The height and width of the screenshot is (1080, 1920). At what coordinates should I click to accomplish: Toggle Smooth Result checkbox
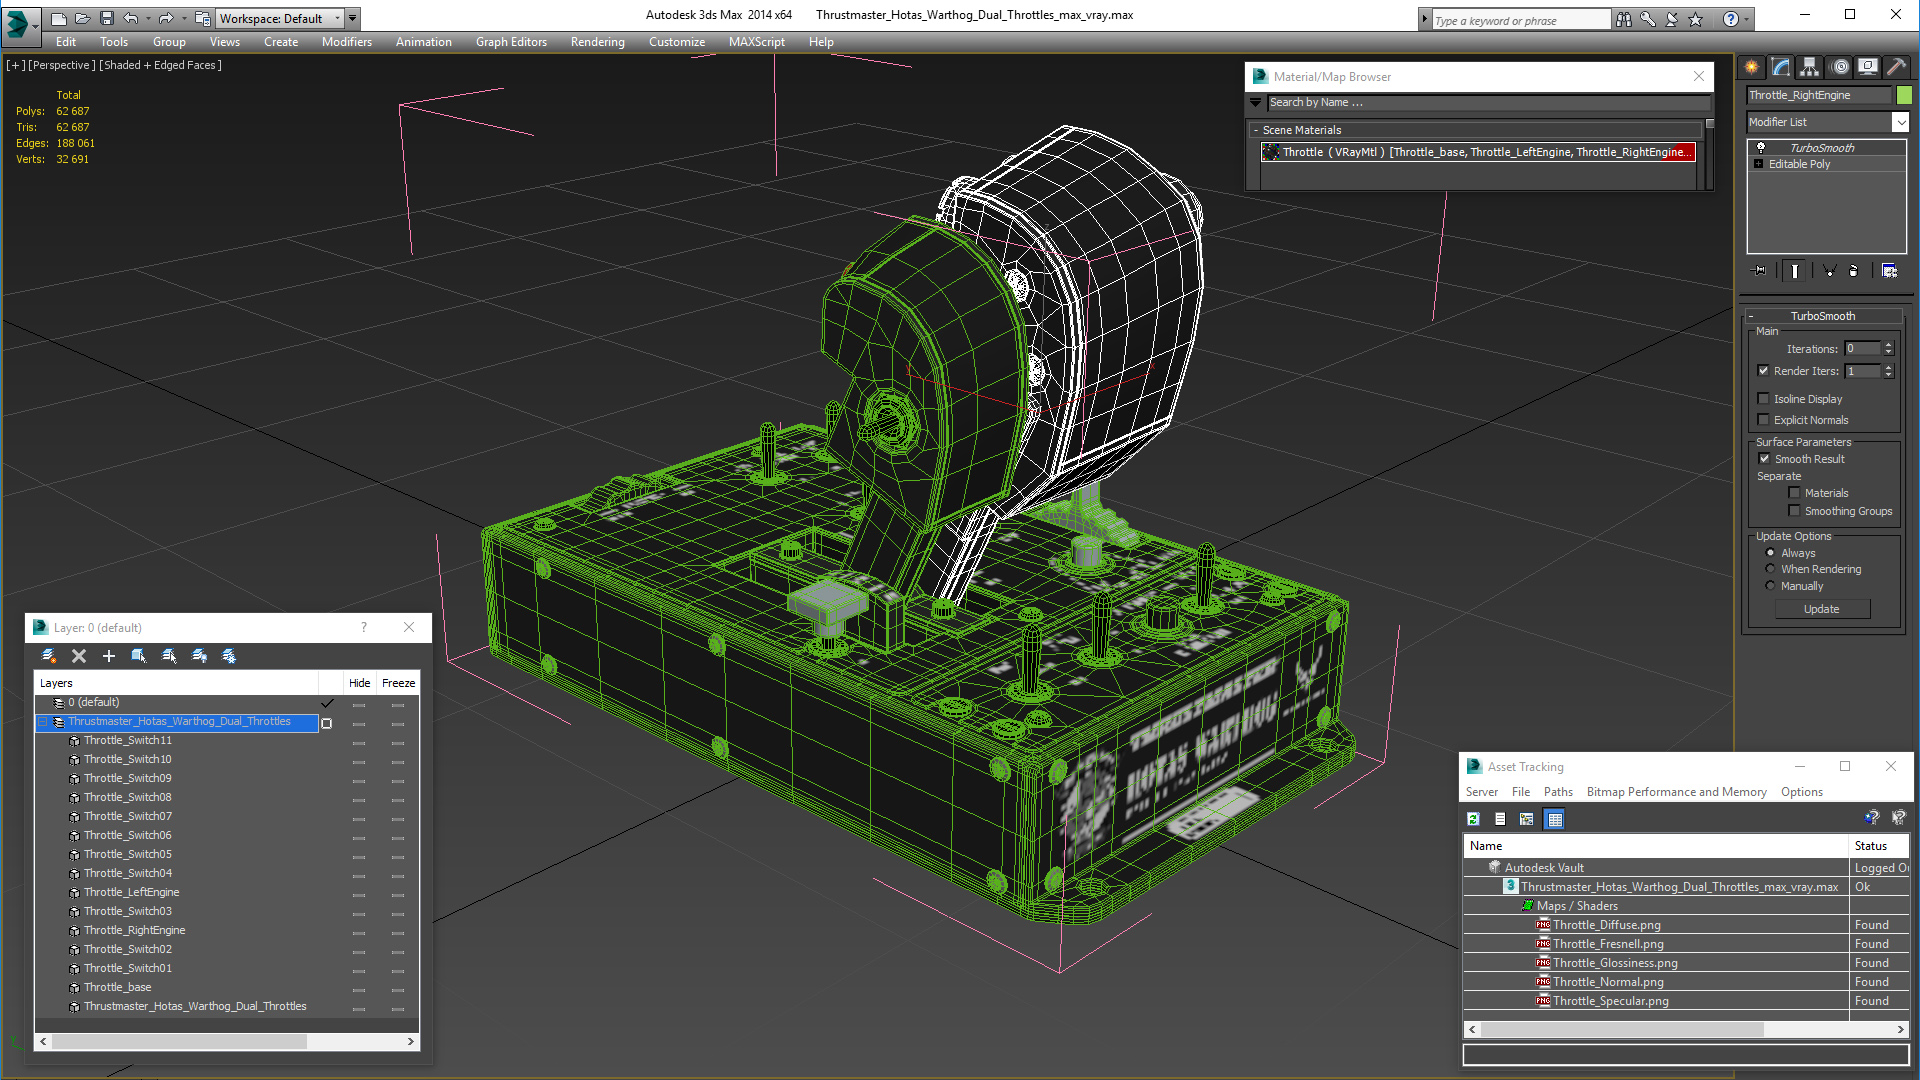[x=1764, y=459]
